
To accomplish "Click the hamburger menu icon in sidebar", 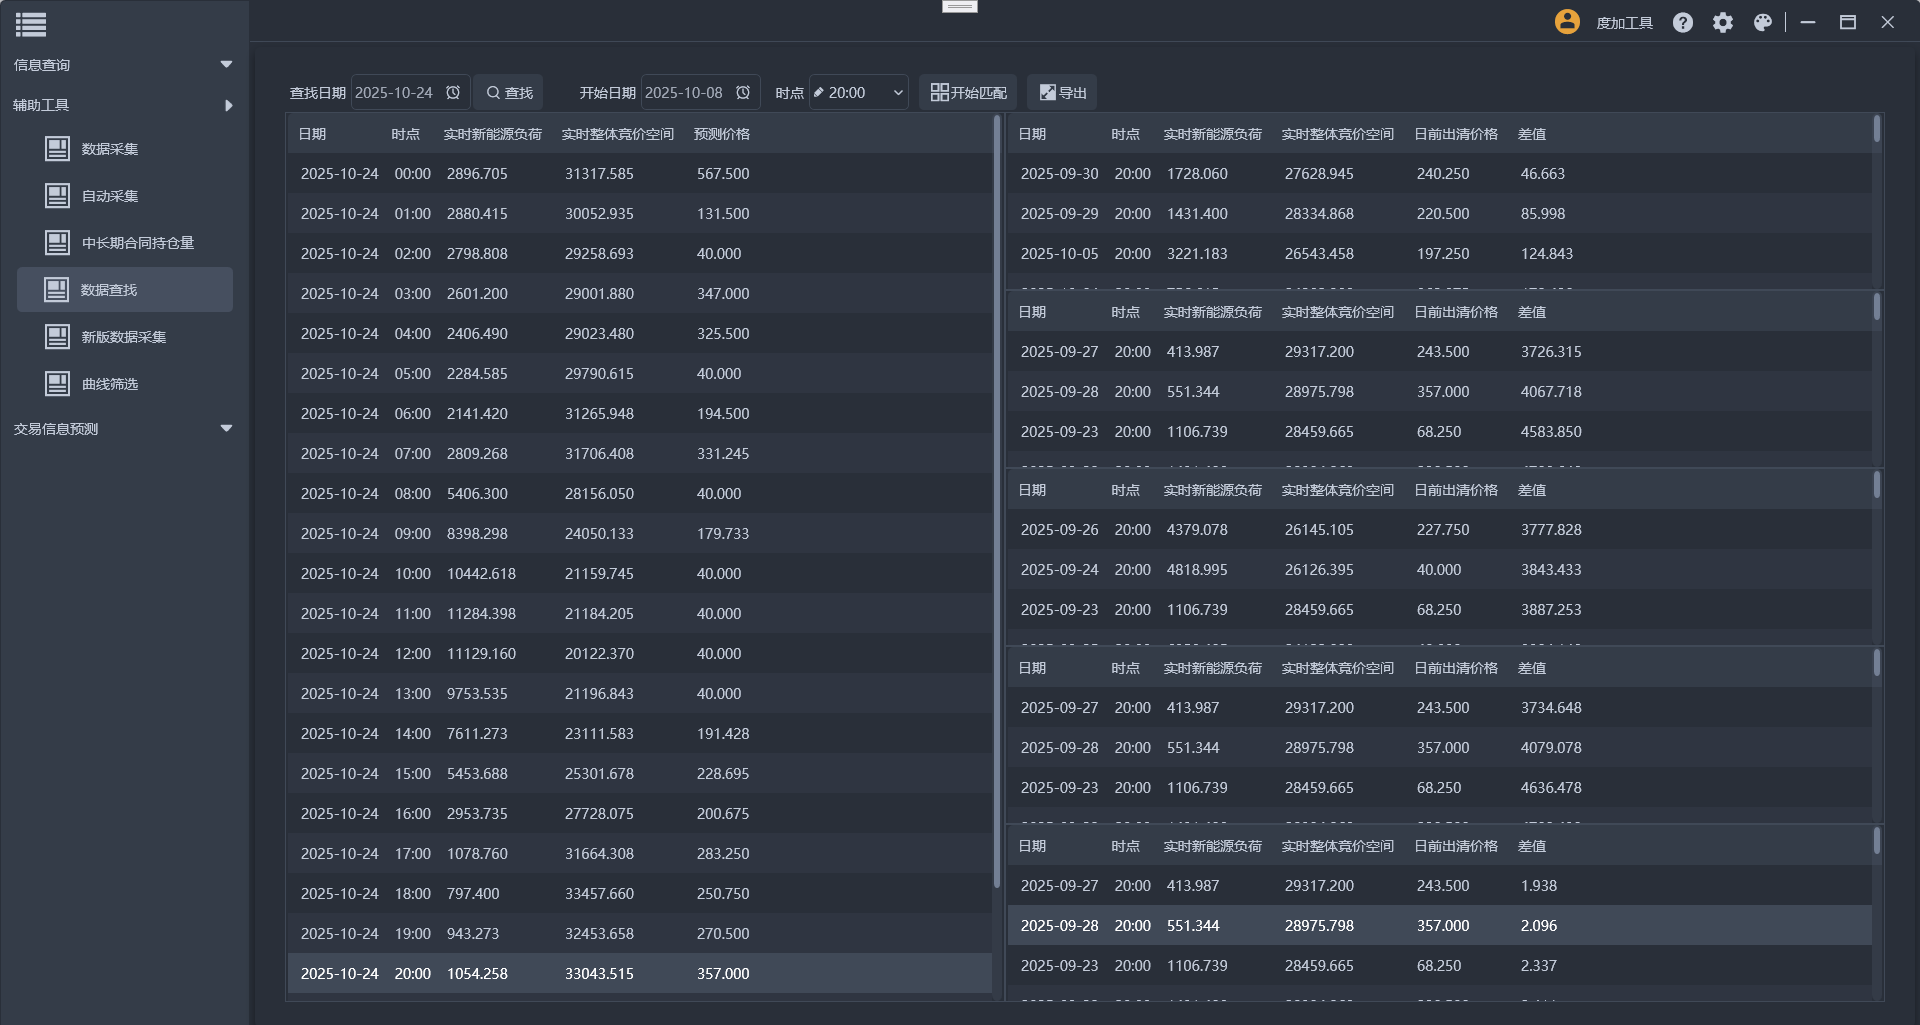I will click(x=31, y=24).
